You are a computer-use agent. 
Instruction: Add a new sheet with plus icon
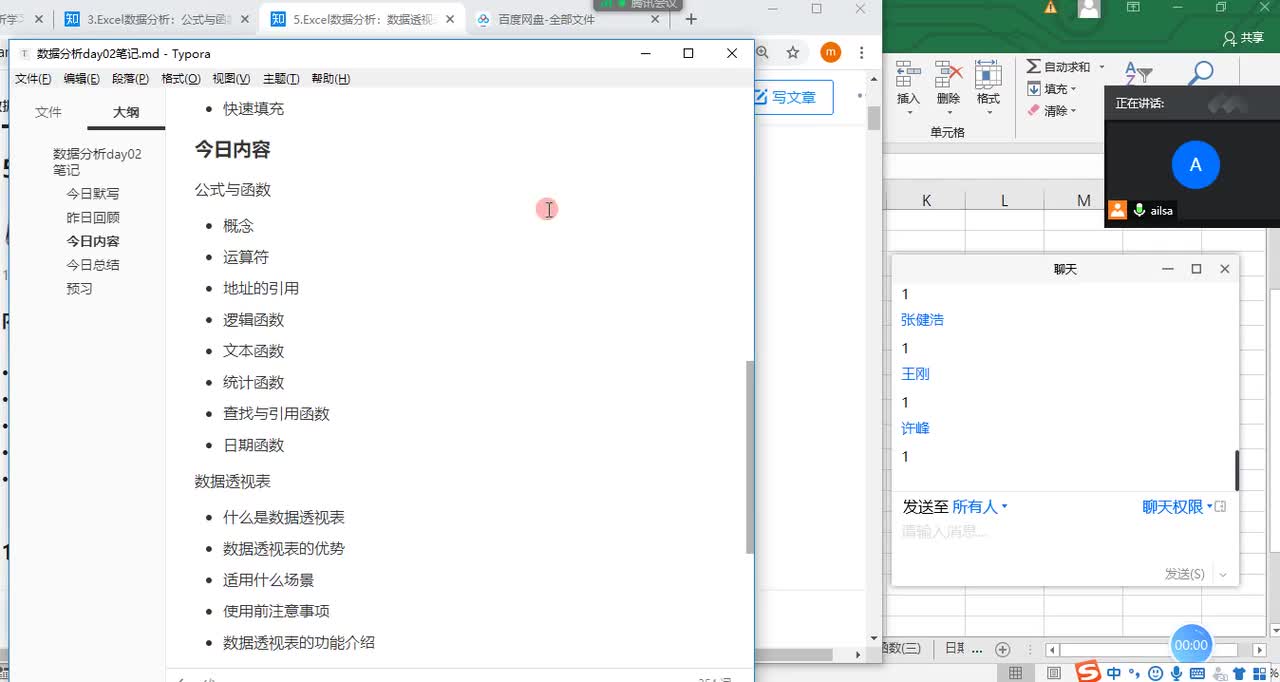1003,649
